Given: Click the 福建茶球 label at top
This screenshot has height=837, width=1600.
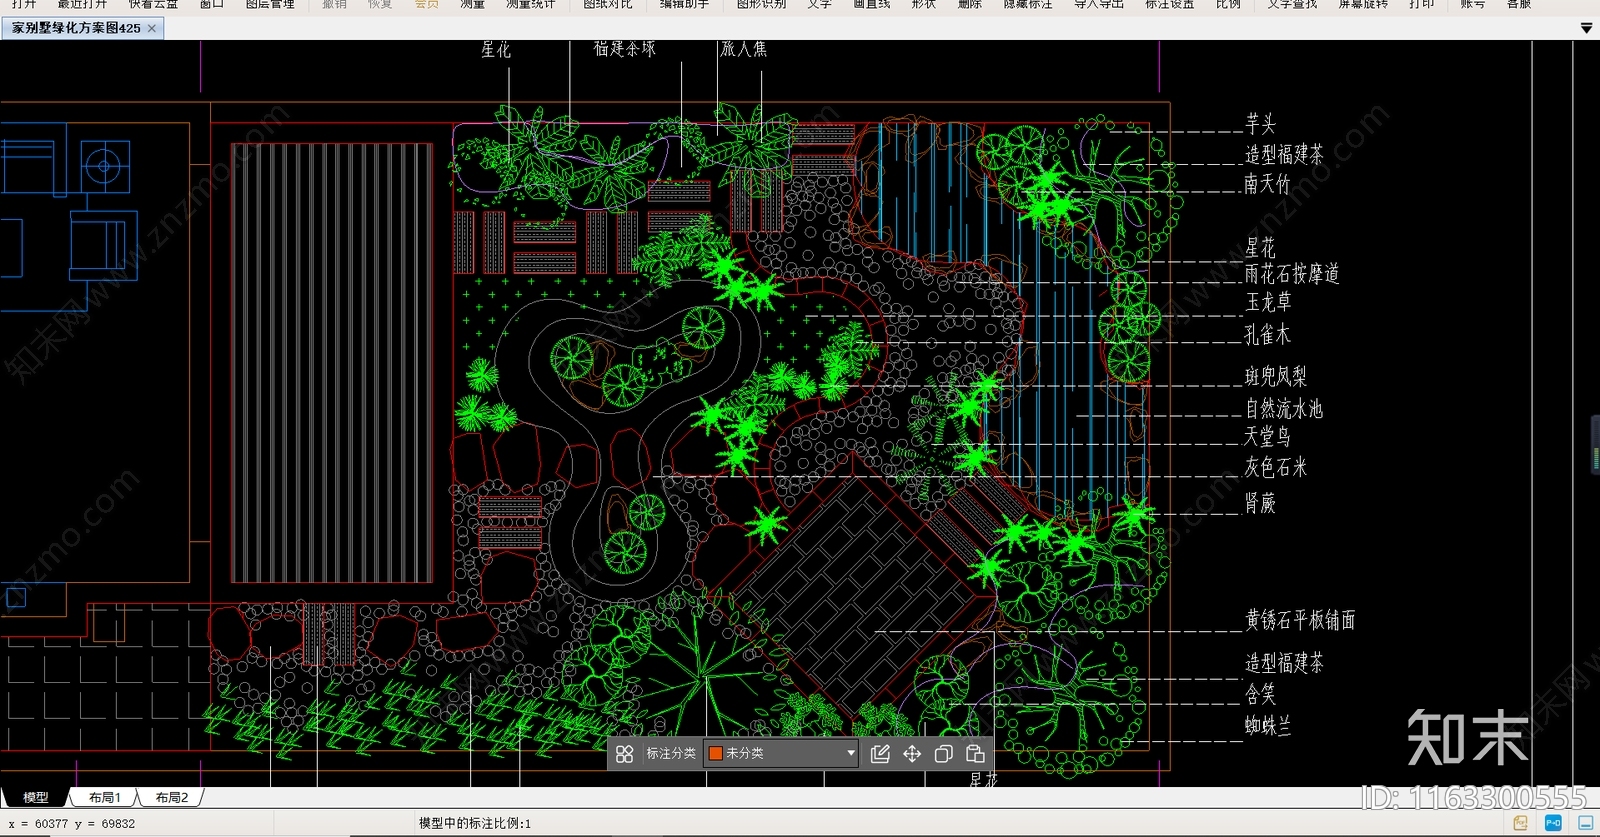Looking at the screenshot, I should [625, 48].
